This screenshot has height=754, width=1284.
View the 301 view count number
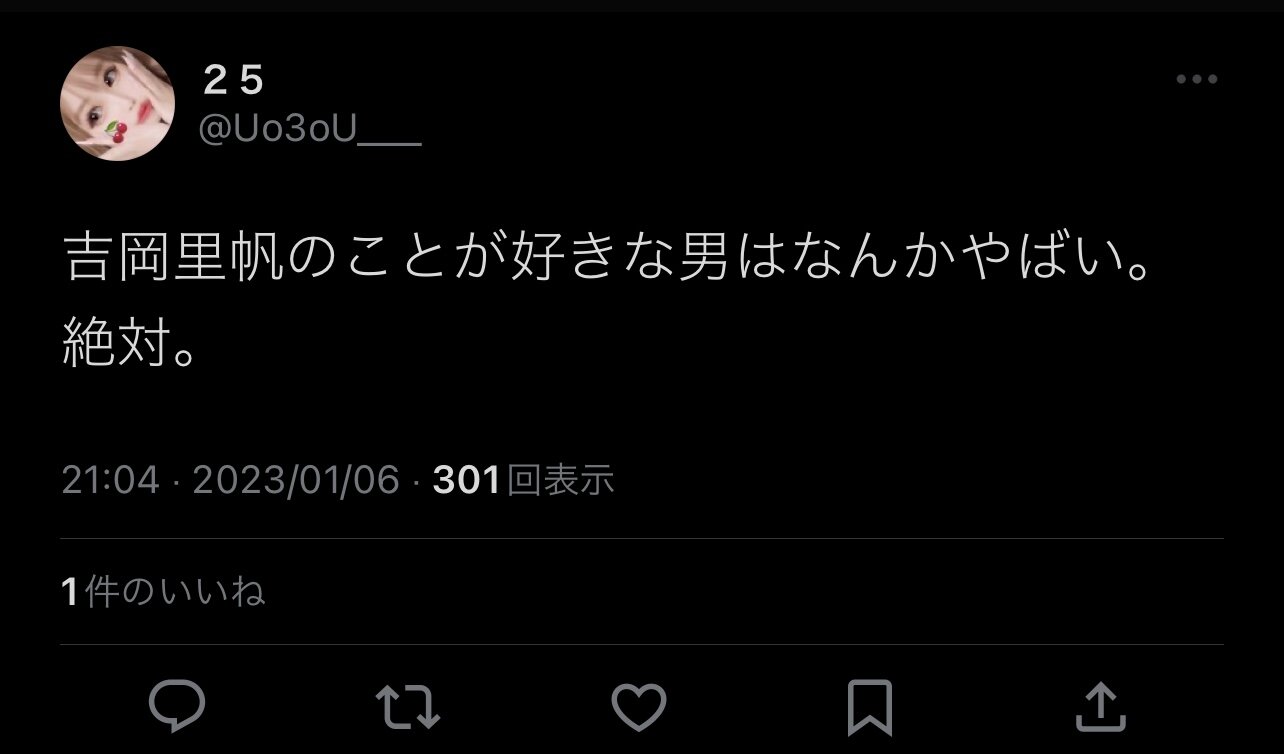pyautogui.click(x=466, y=481)
